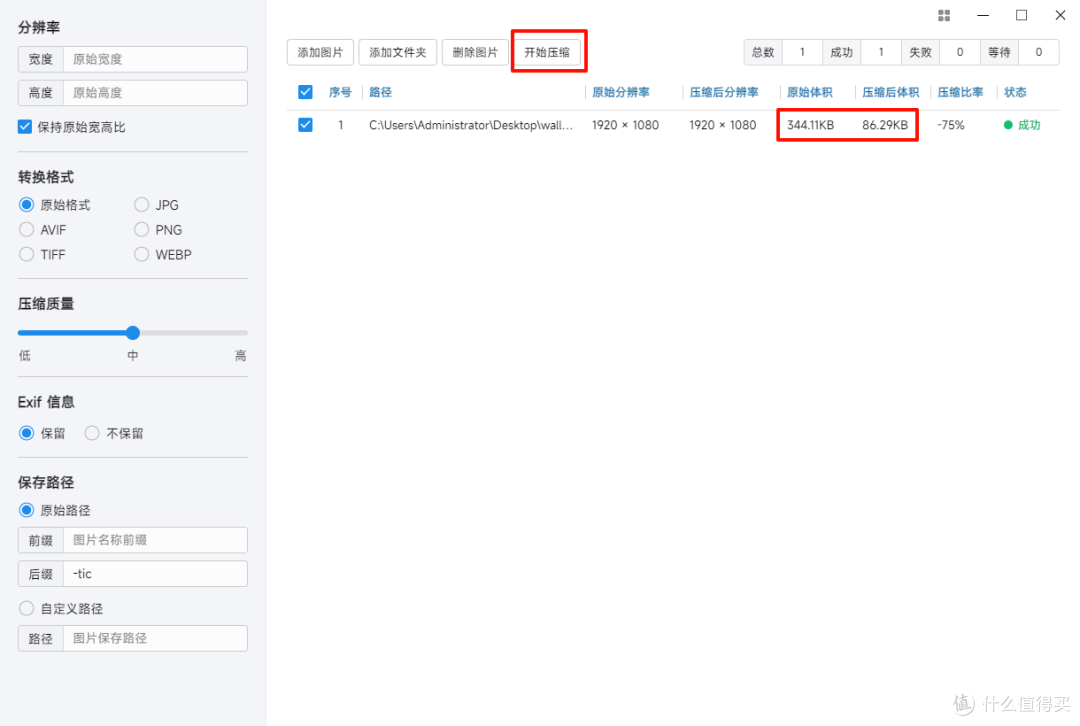
Task: Select TIFF output format
Action: pyautogui.click(x=26, y=254)
